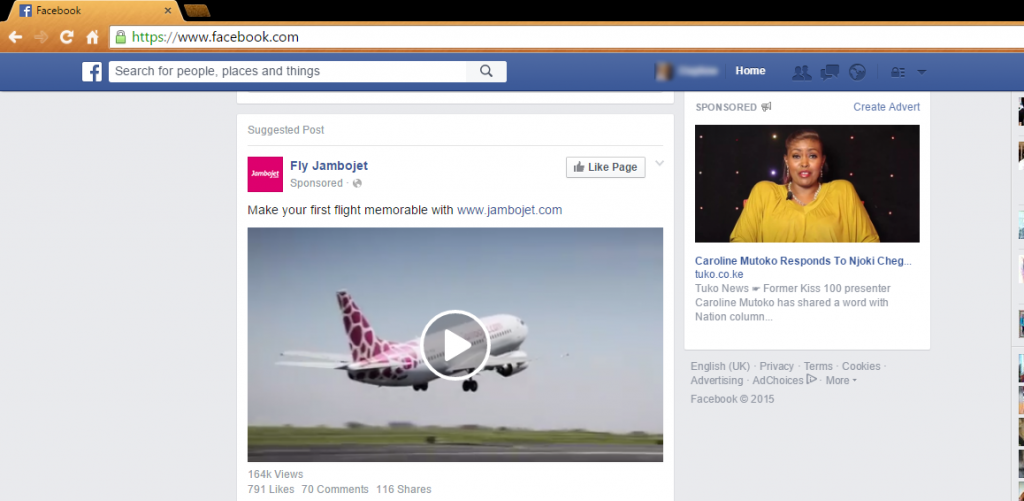
Task: Click the AdChoices triangle icon
Action: click(x=812, y=380)
